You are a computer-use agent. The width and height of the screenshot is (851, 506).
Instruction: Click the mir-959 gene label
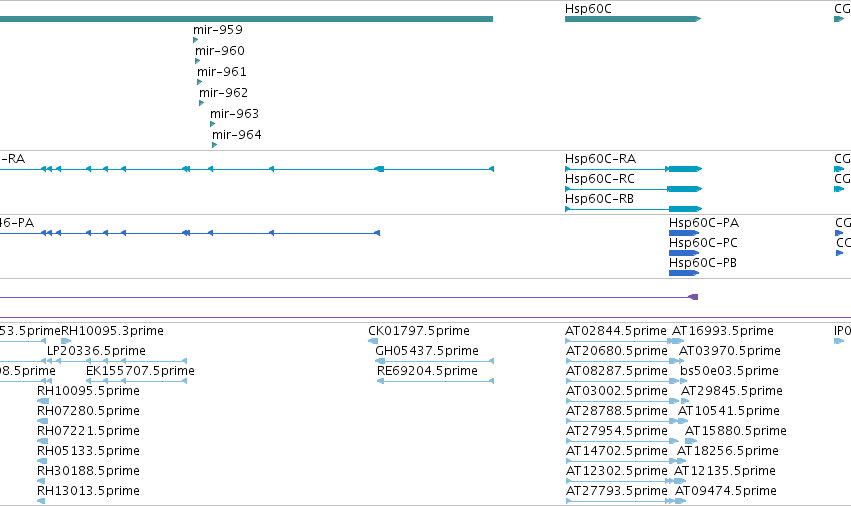coord(218,30)
